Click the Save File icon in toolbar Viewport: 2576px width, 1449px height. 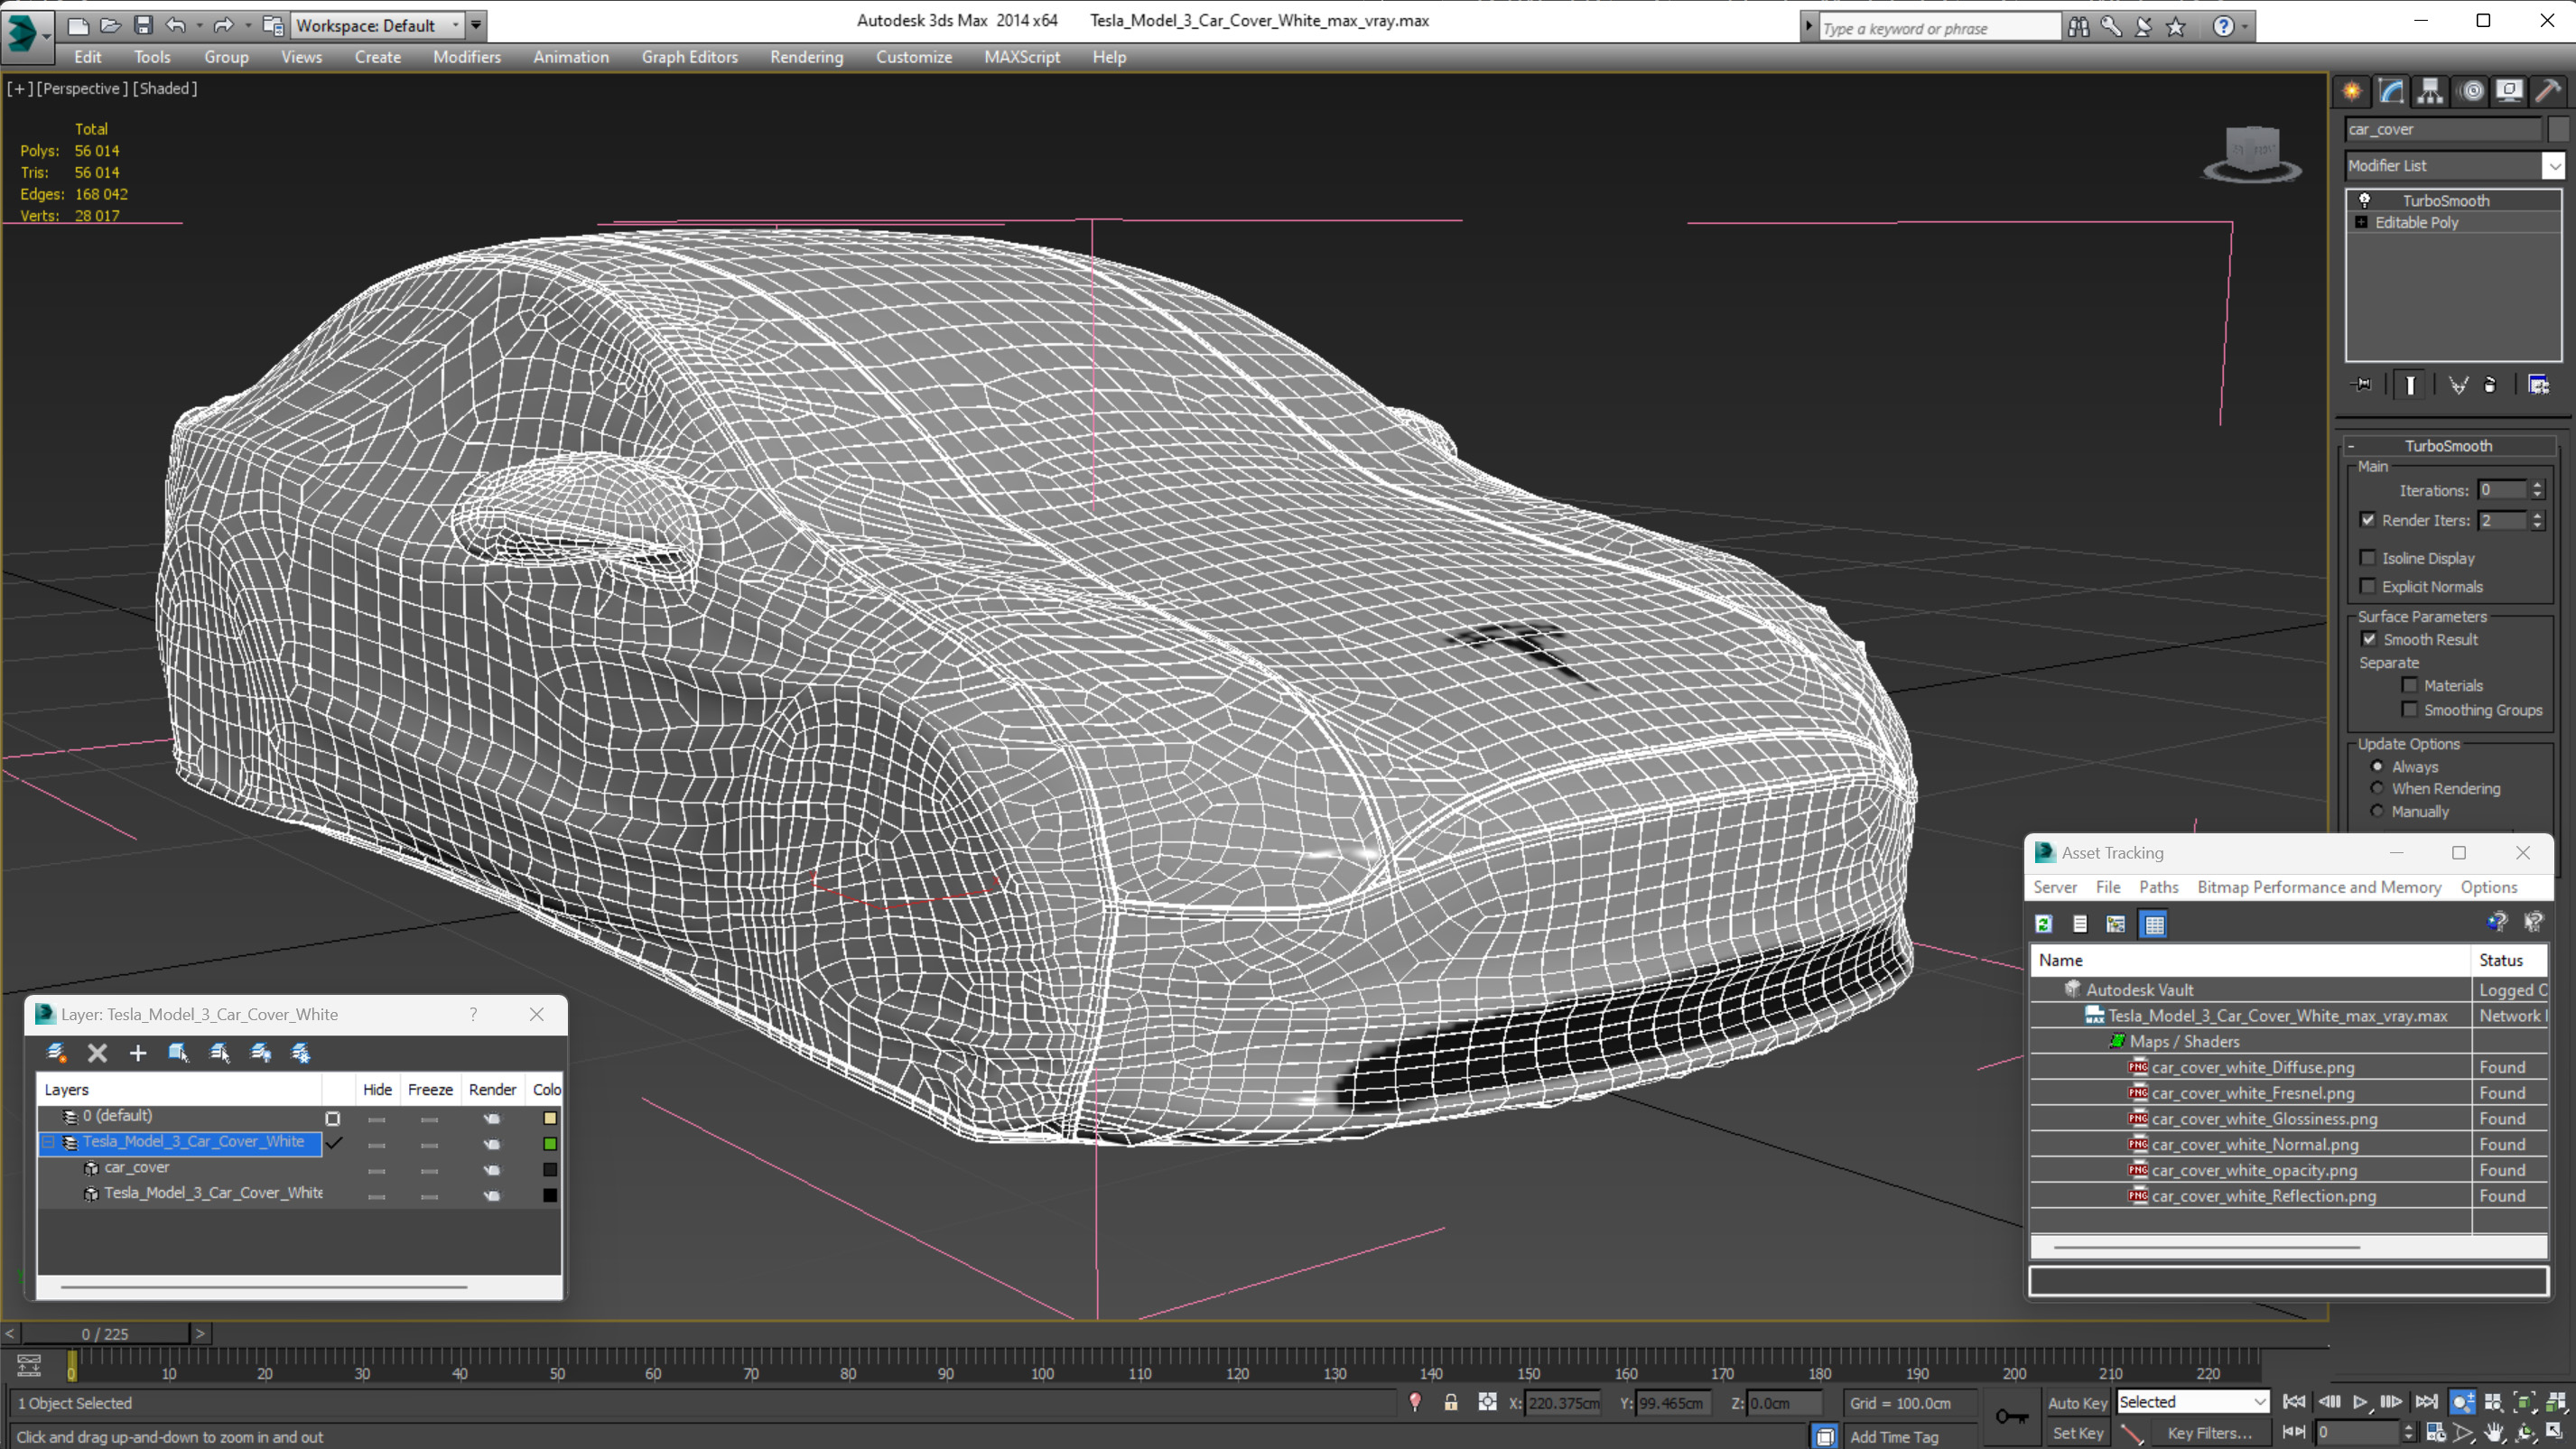(143, 25)
